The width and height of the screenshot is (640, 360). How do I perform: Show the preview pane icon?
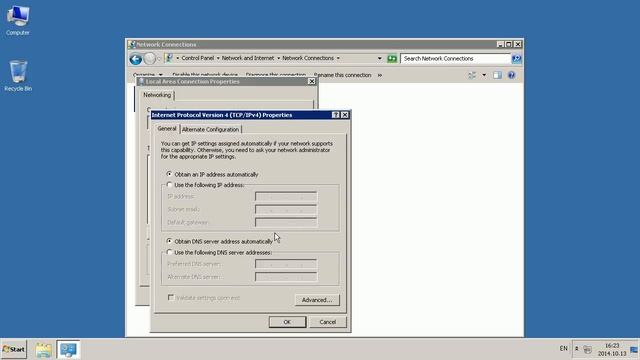[497, 75]
